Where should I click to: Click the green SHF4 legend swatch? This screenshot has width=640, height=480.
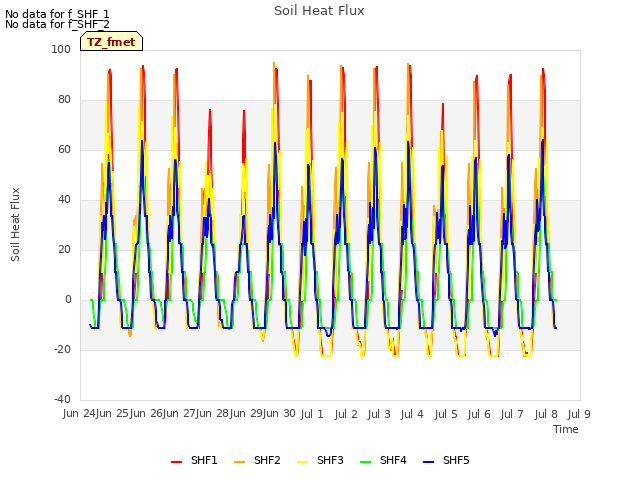[x=366, y=462]
